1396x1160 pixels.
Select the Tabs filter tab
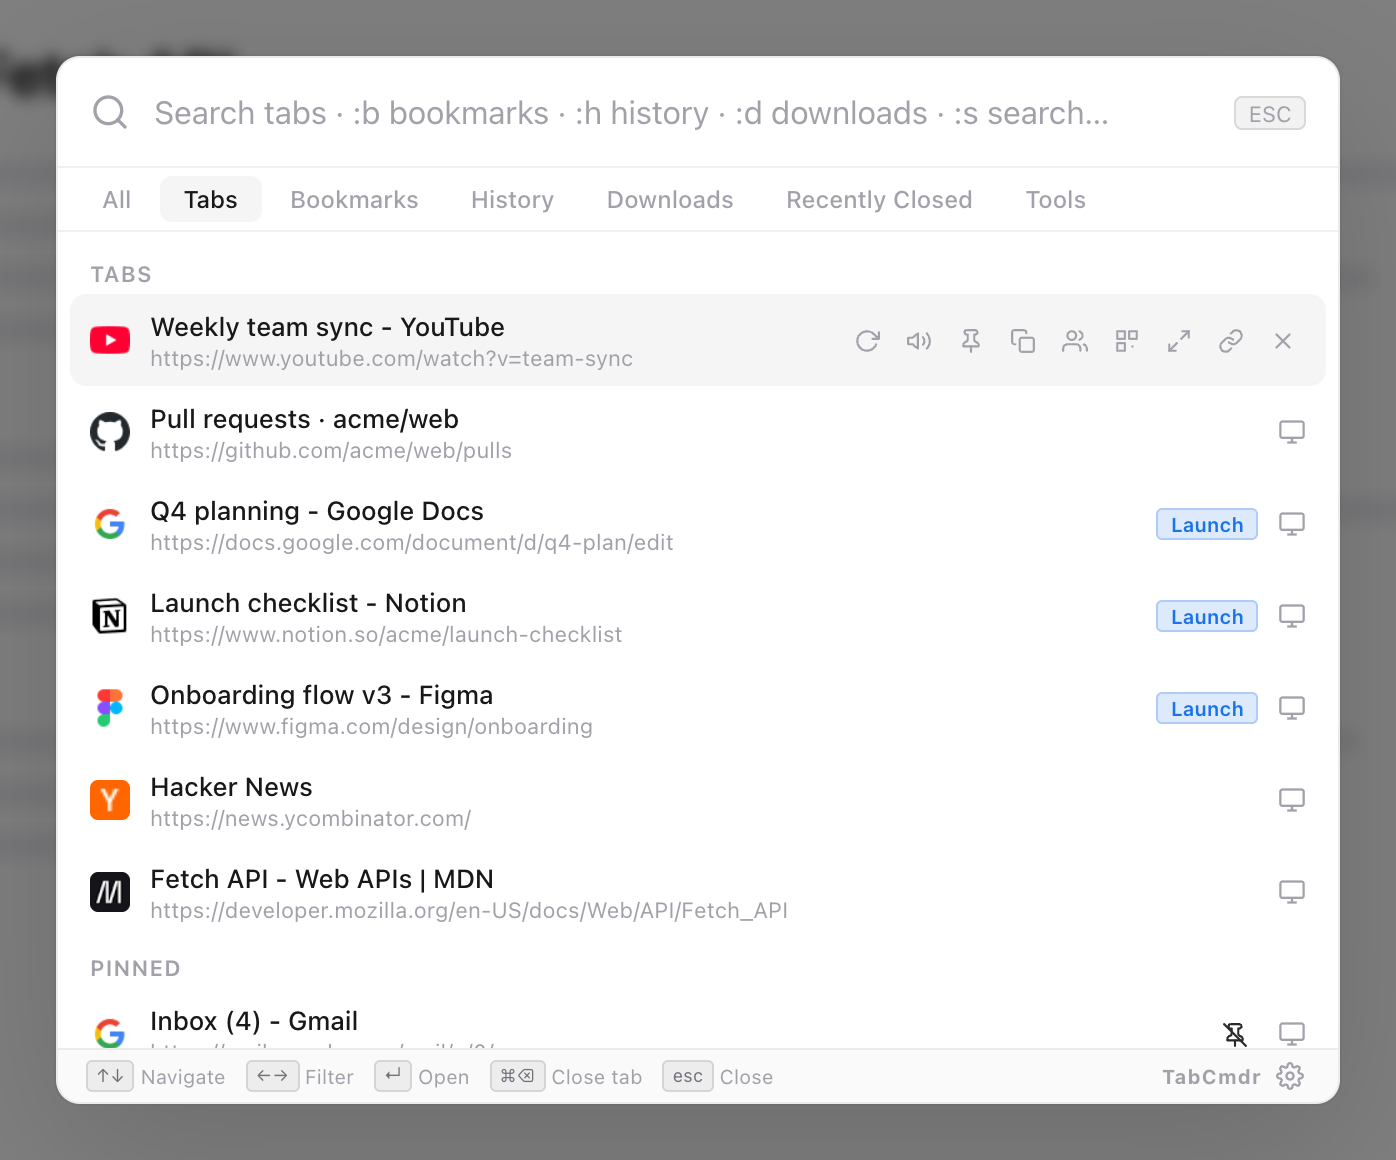(x=211, y=200)
